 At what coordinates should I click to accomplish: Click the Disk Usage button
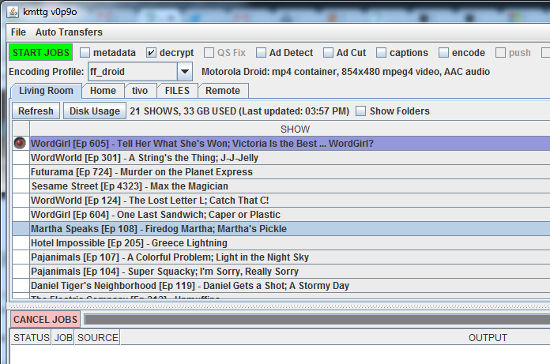pyautogui.click(x=94, y=111)
